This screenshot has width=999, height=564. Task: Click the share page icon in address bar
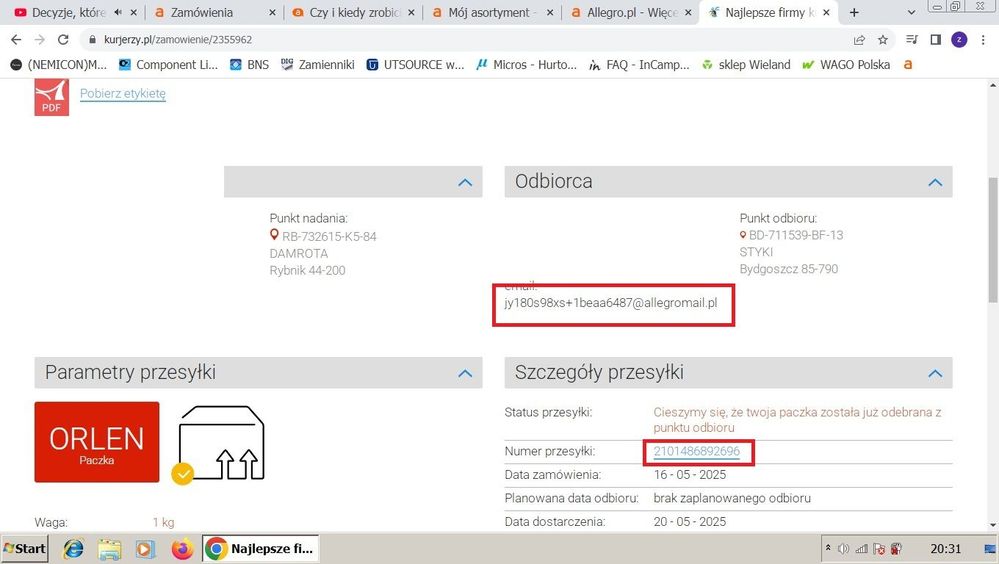pos(859,40)
